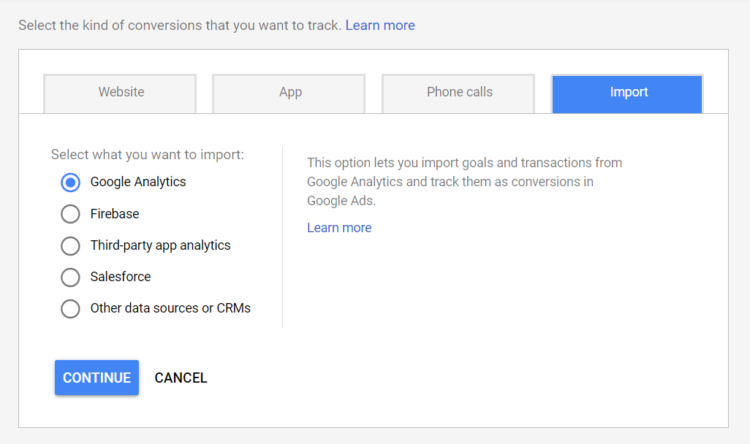The height and width of the screenshot is (444, 750).
Task: Select the Salesforce radio circle
Action: pos(70,277)
